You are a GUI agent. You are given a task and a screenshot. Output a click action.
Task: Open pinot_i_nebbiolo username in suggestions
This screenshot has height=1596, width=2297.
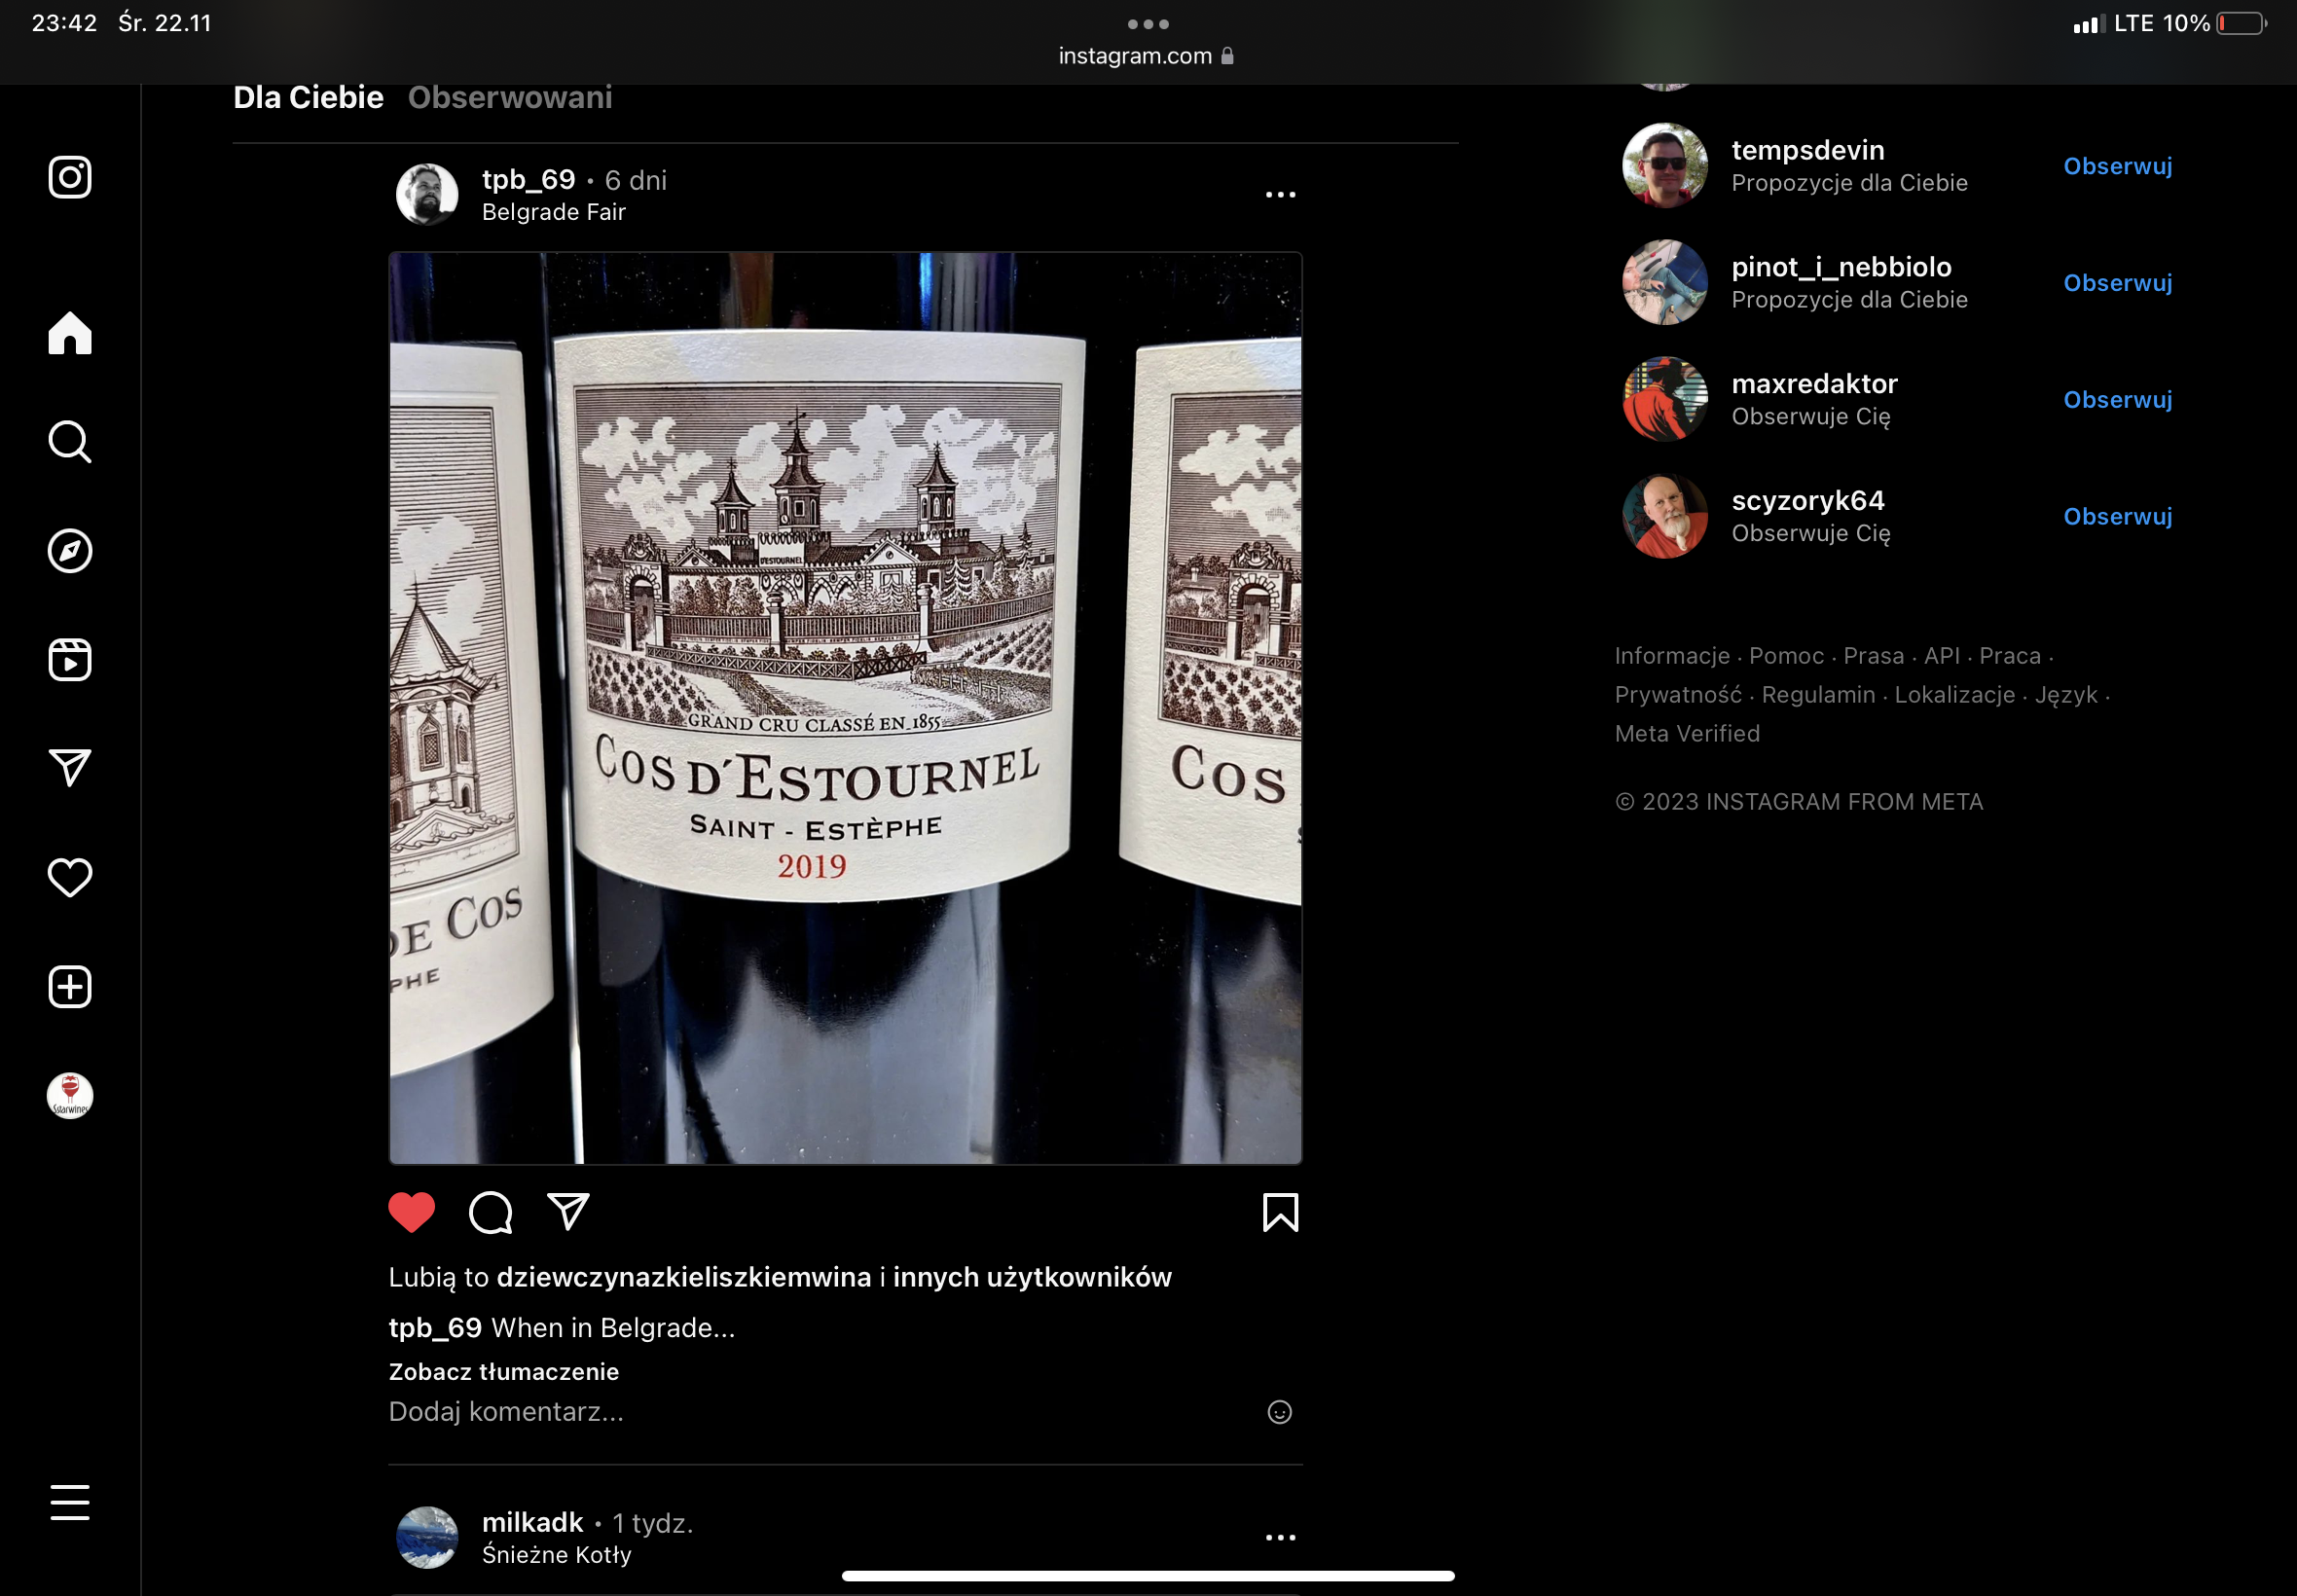pos(1841,267)
